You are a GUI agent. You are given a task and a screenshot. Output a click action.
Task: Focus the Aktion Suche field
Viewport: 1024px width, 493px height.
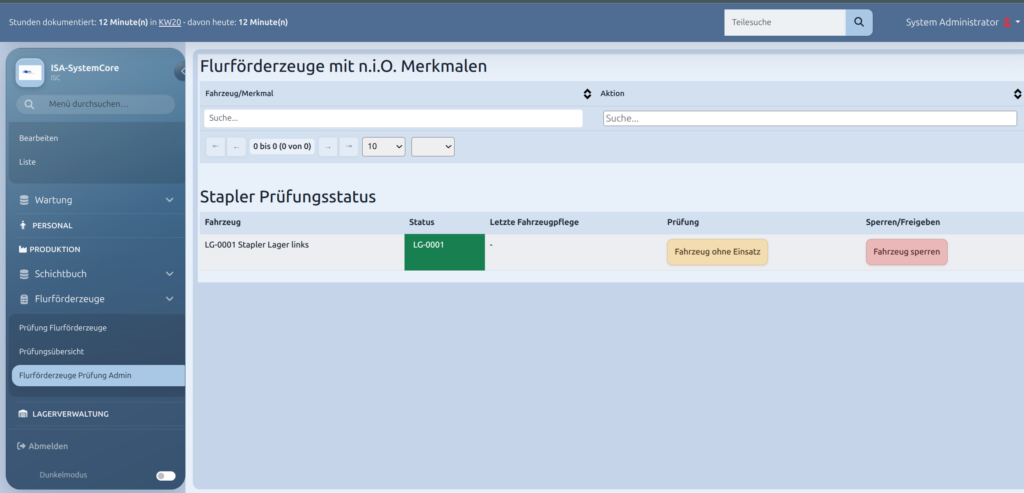810,118
